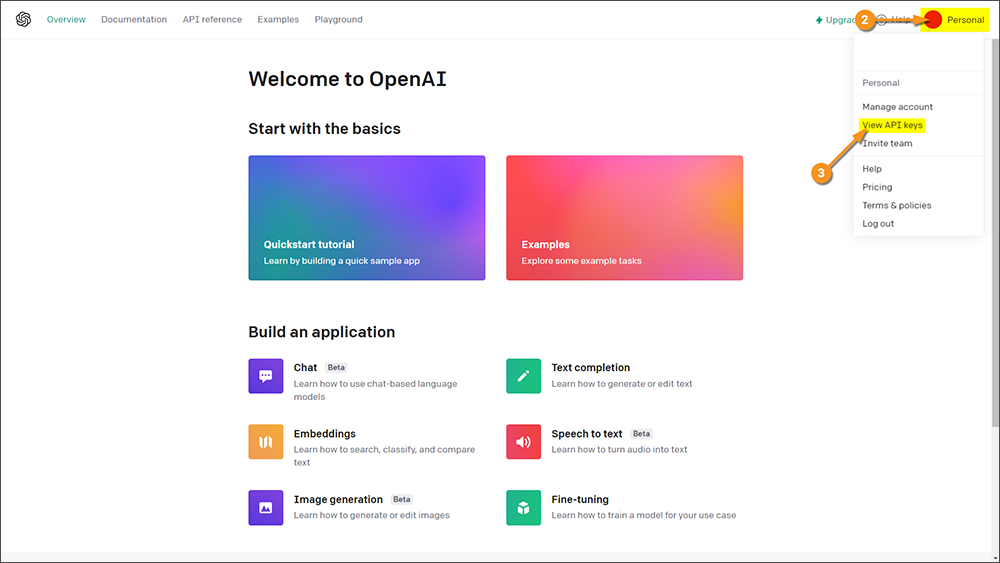Click the Fine-tuning cube icon
The image size is (1000, 563).
point(524,508)
